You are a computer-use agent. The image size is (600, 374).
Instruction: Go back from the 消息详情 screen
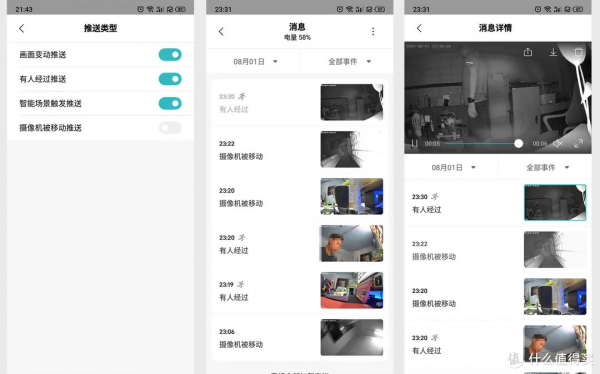pos(419,28)
